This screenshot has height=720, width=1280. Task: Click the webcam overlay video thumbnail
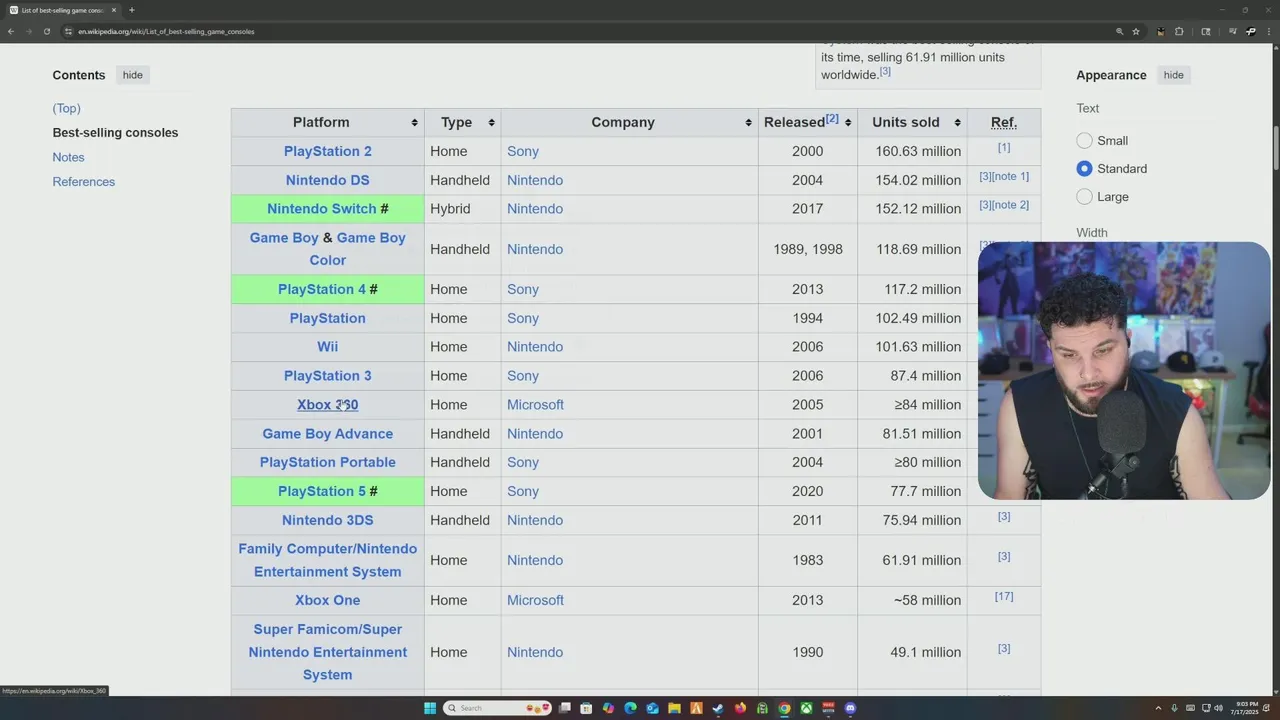coord(1124,370)
